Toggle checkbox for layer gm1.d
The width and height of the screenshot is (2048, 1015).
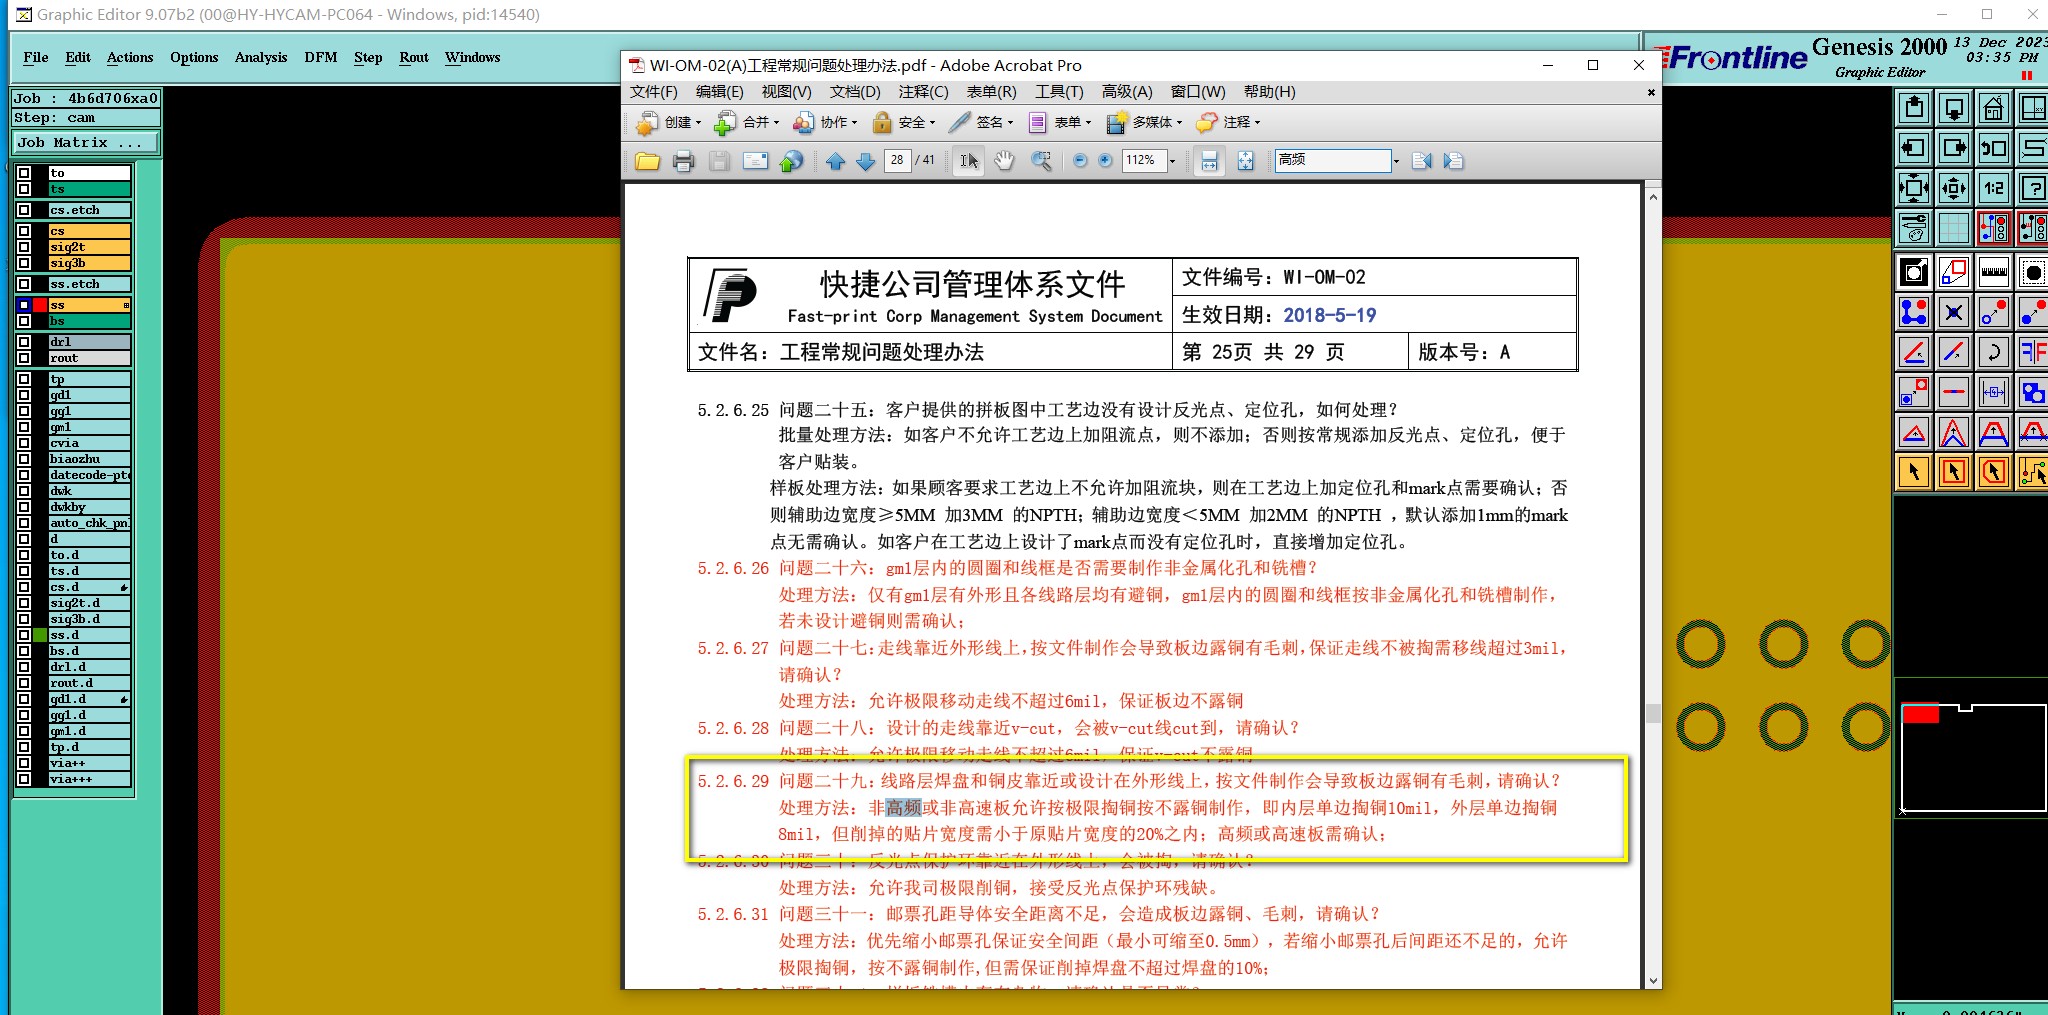click(x=24, y=731)
